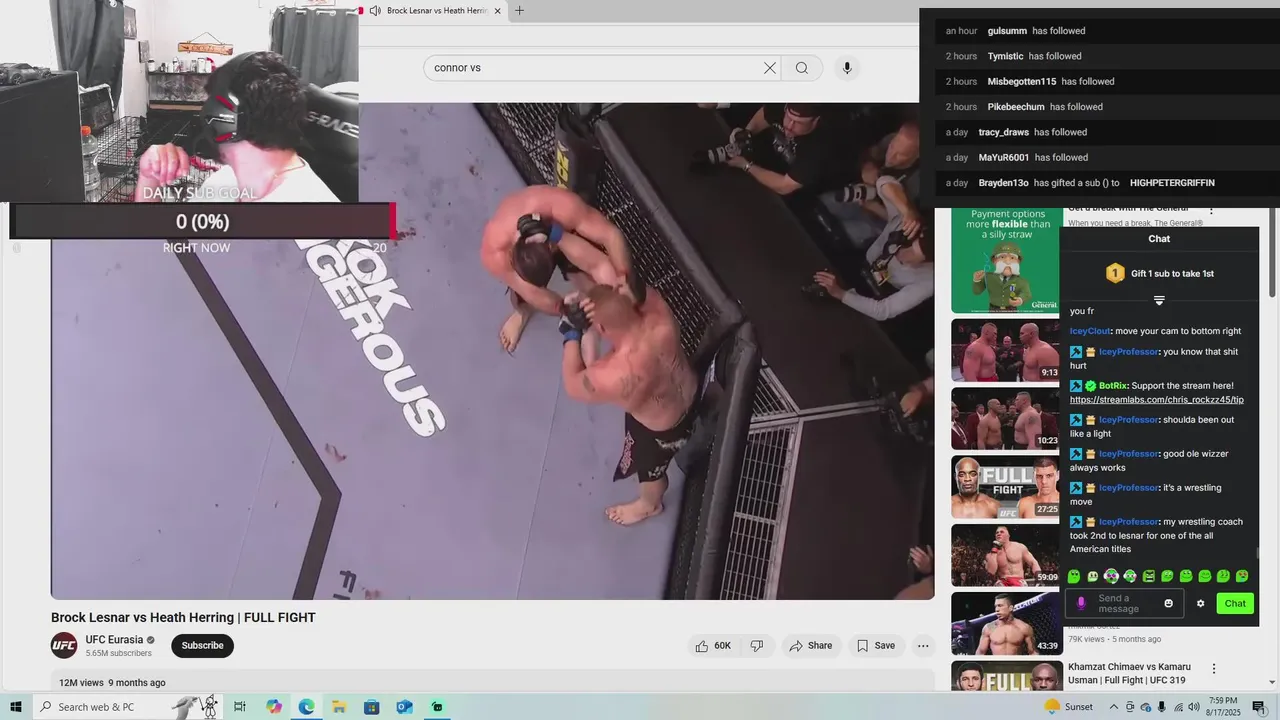Collapse the chat gift leaderboard chevron
Image resolution: width=1280 pixels, height=720 pixels.
click(x=1159, y=300)
